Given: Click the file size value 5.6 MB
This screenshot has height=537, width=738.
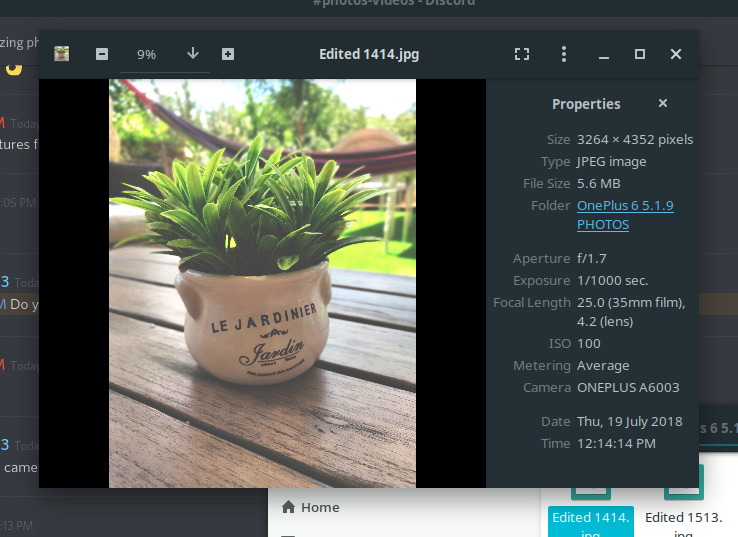Looking at the screenshot, I should [x=599, y=184].
